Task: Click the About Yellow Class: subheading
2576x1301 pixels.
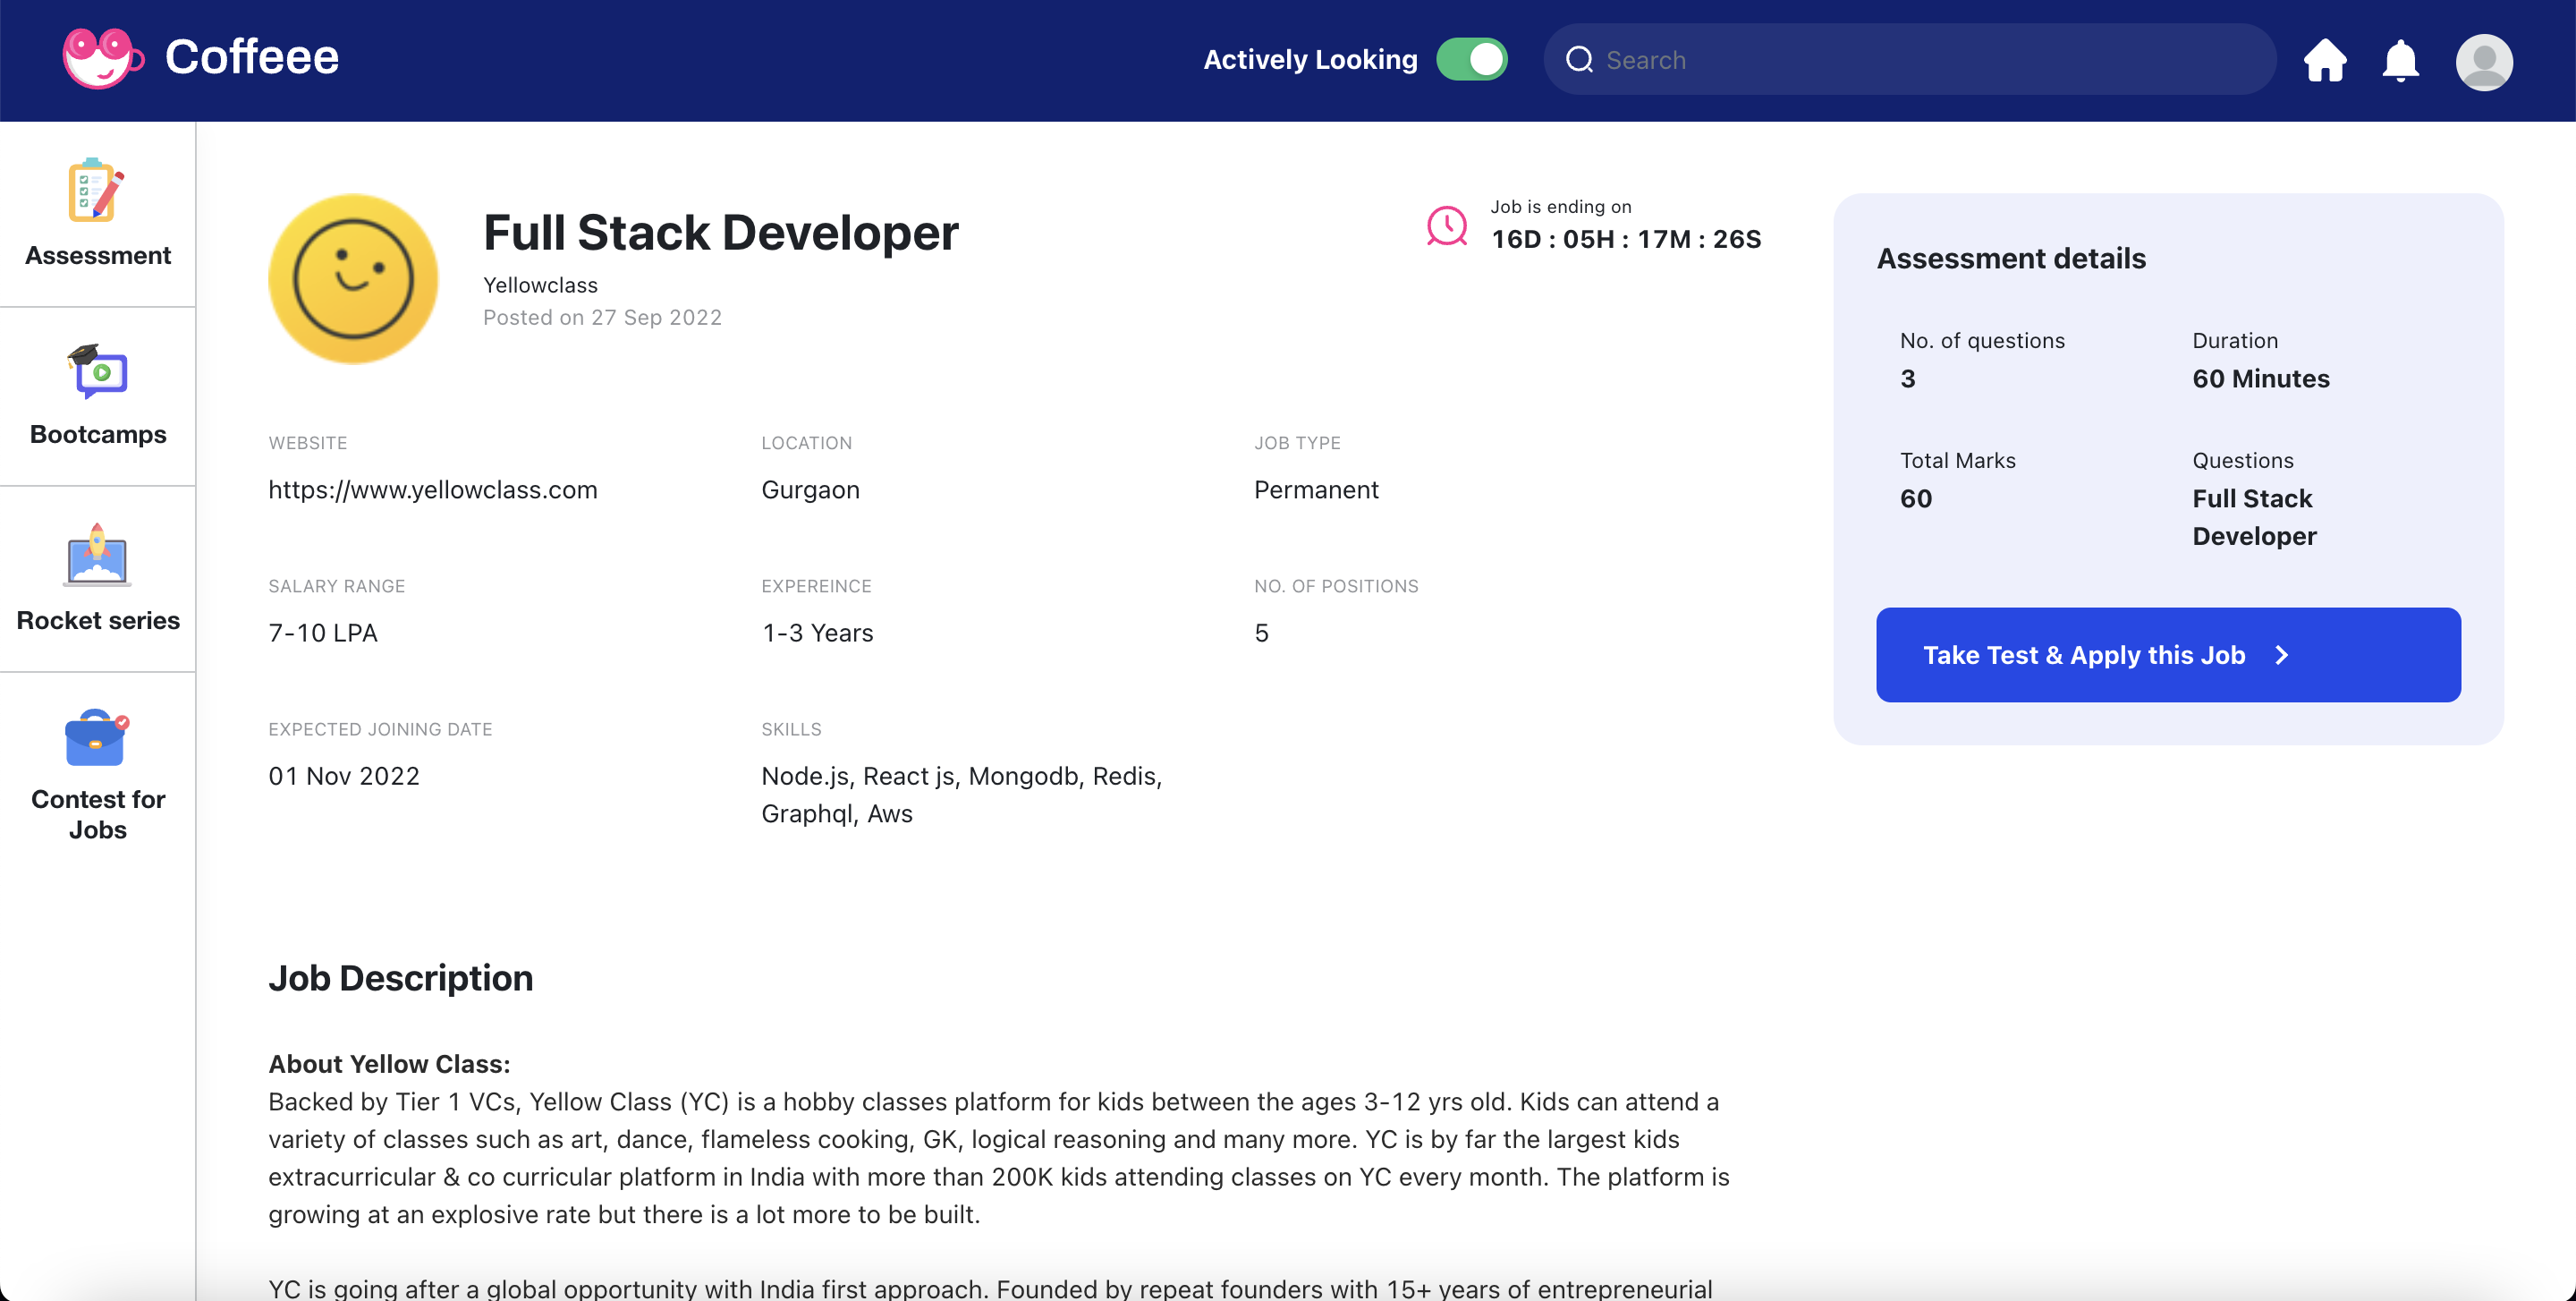Action: (x=389, y=1065)
